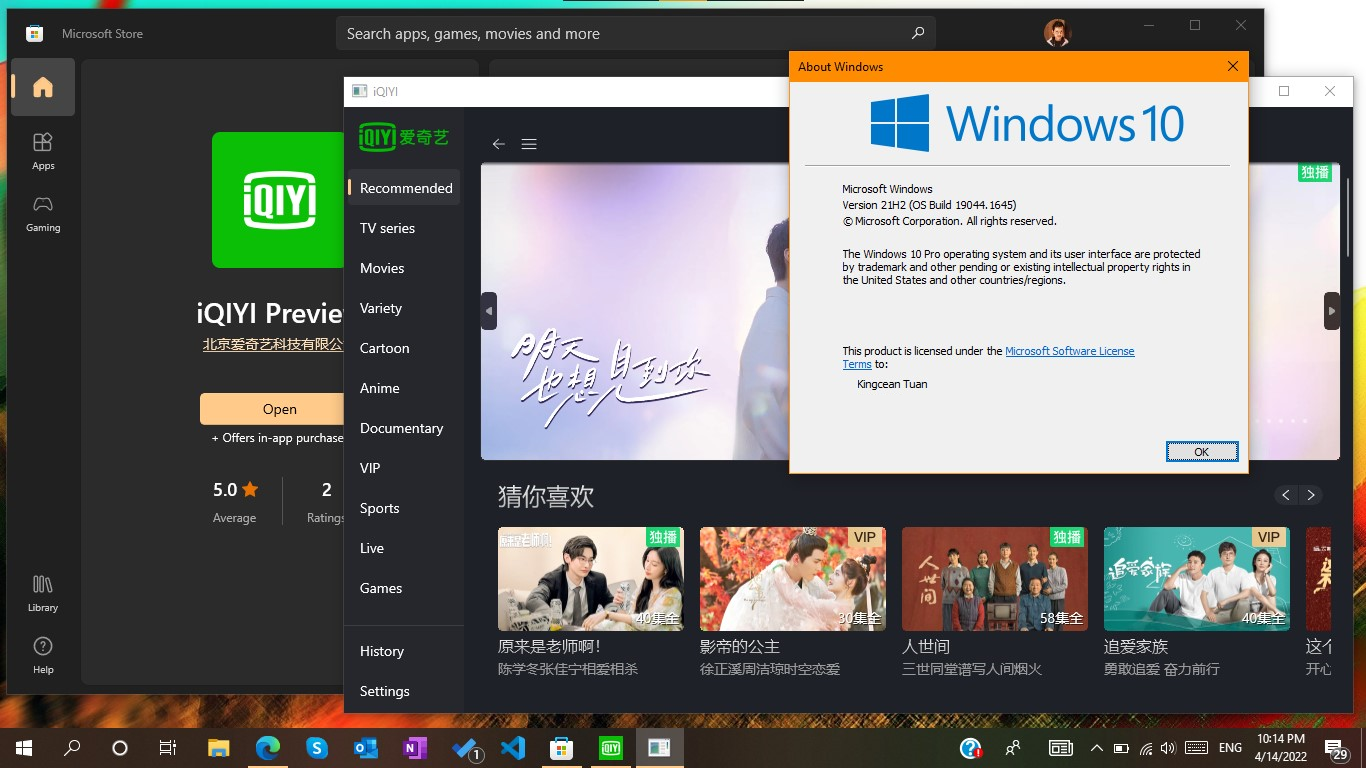Viewport: 1366px width, 768px height.
Task: Click the right chevron beside 猜你喜欢 section
Action: (1311, 495)
